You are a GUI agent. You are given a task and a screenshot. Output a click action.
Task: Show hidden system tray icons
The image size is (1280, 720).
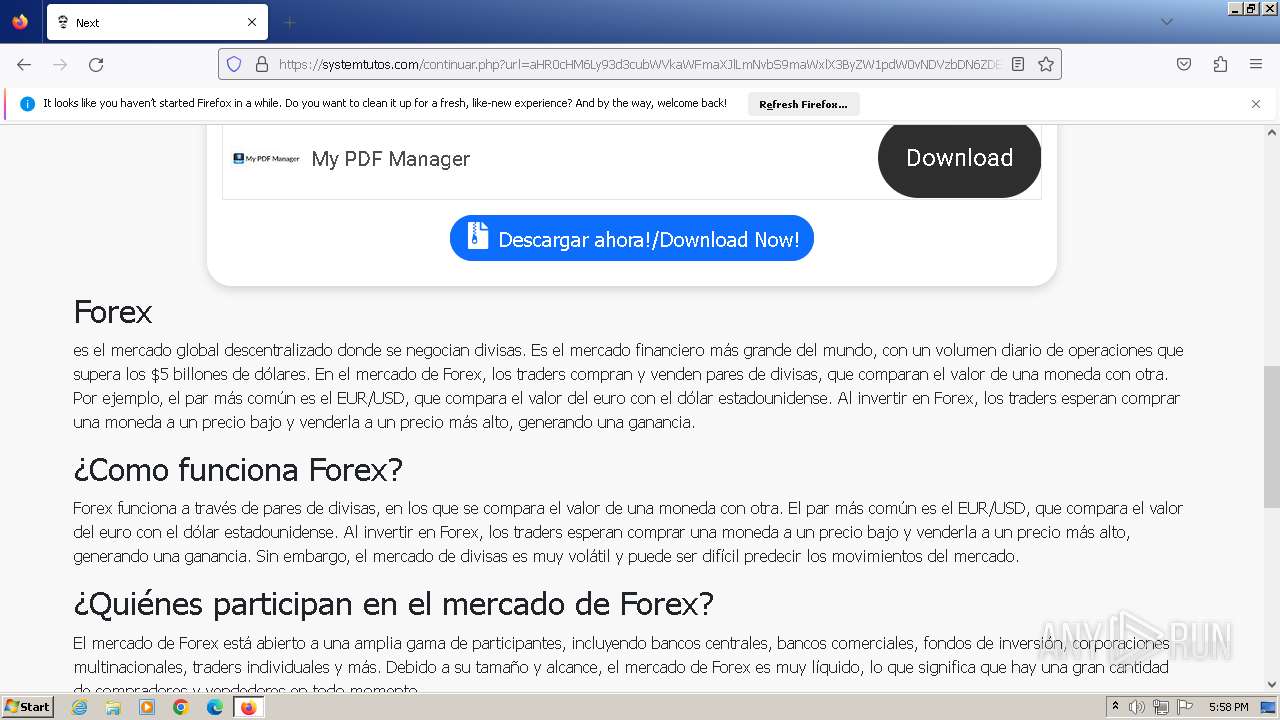pos(1115,707)
